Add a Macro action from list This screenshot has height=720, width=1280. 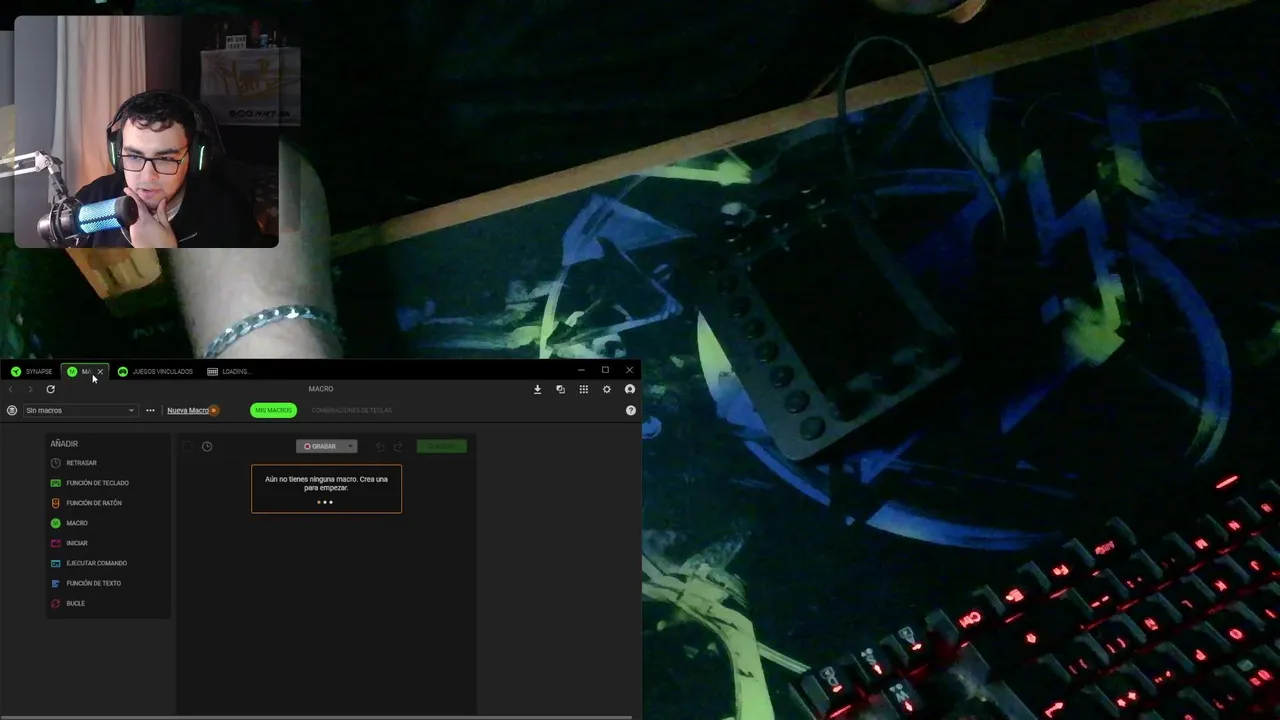(69, 523)
